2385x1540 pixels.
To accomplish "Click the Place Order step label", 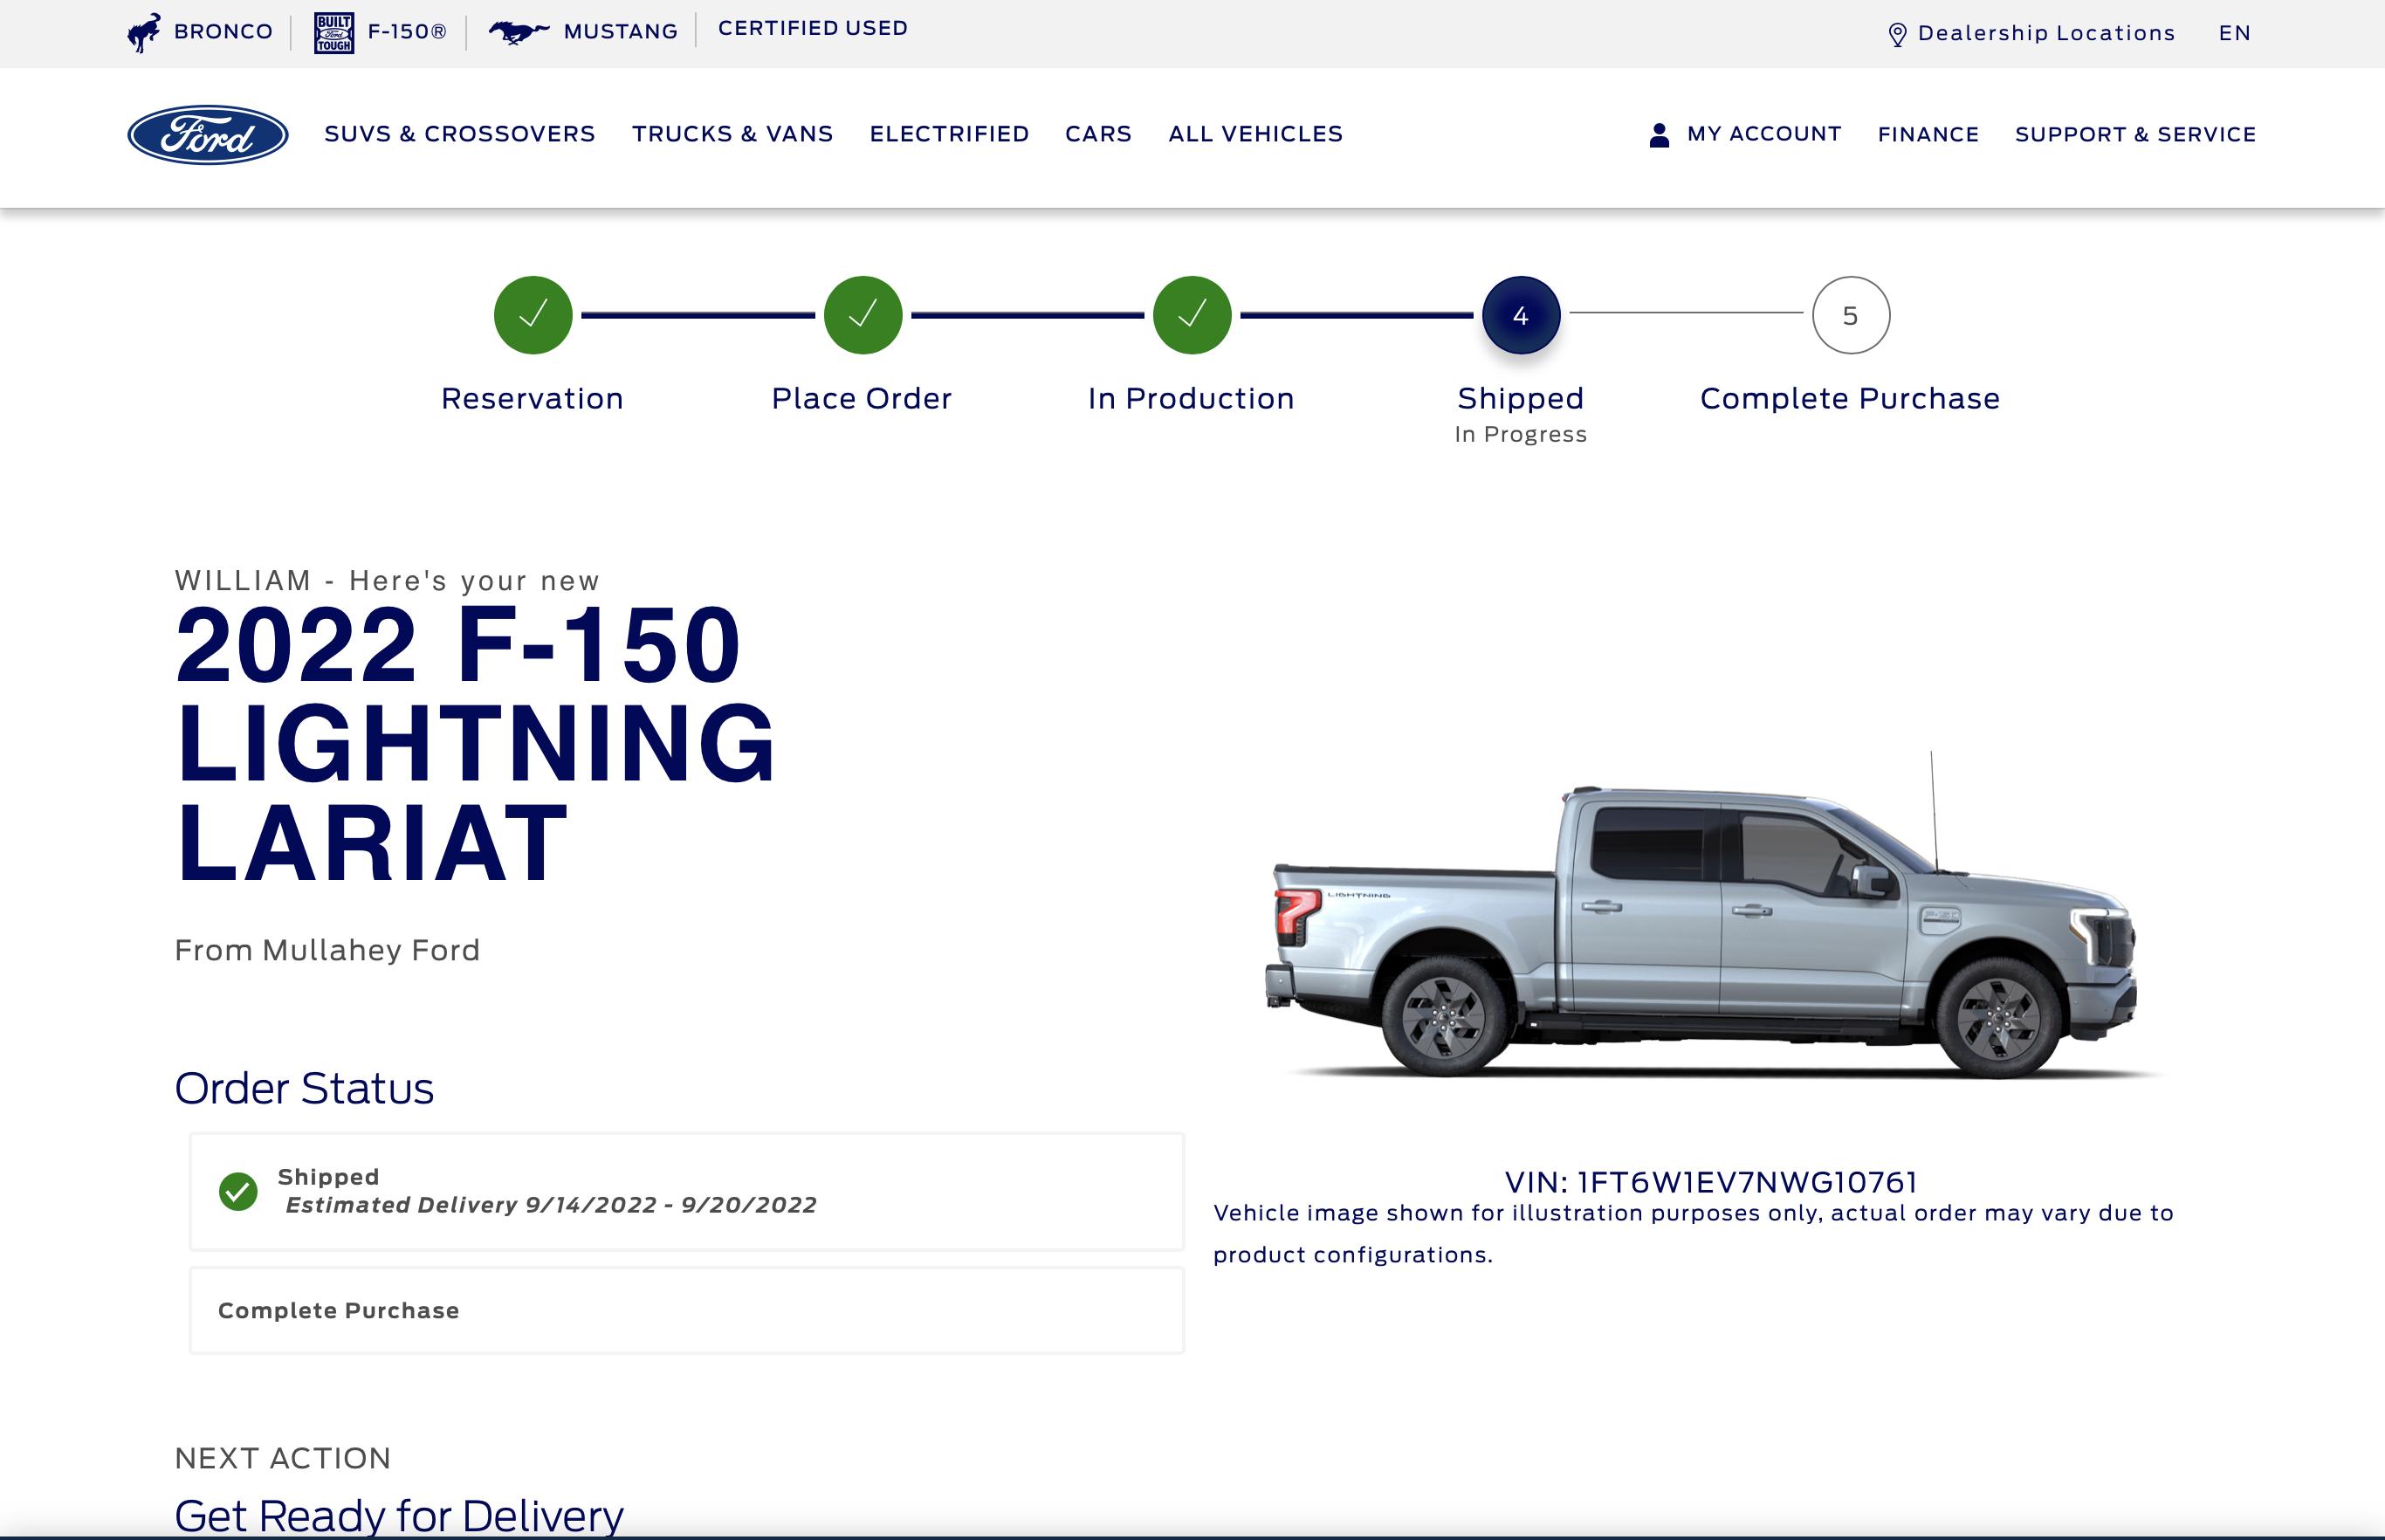I will [862, 399].
